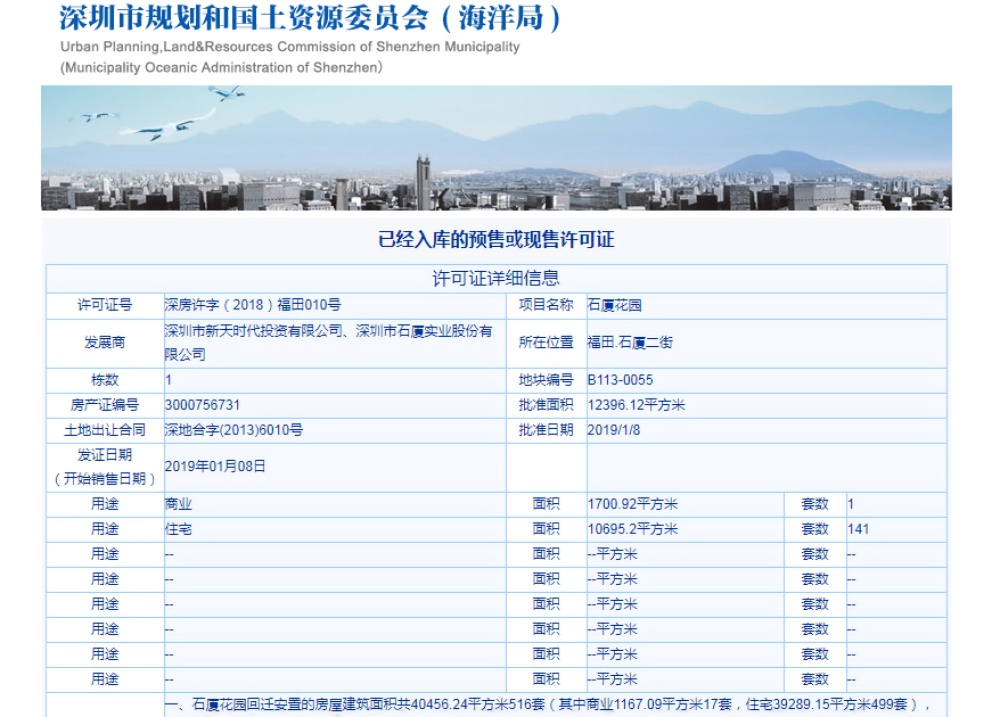Click the label '项目名称'
Image resolution: width=1000 pixels, height=717 pixels.
coord(546,305)
